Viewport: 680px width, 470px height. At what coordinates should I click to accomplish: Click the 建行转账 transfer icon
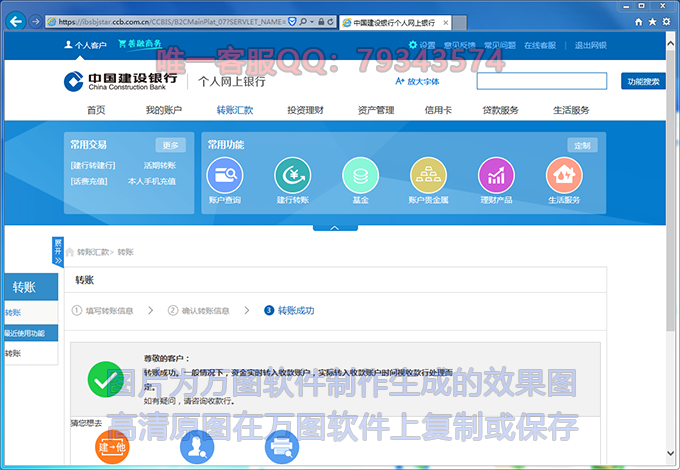(292, 176)
